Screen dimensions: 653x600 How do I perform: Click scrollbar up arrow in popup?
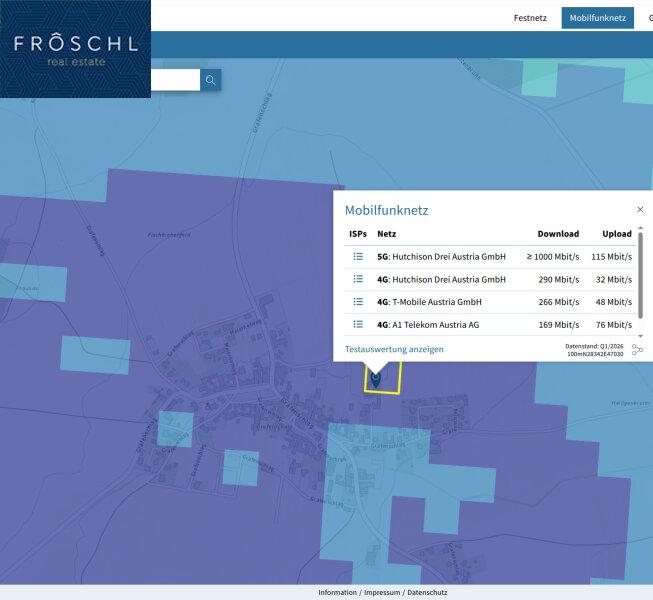[x=641, y=228]
